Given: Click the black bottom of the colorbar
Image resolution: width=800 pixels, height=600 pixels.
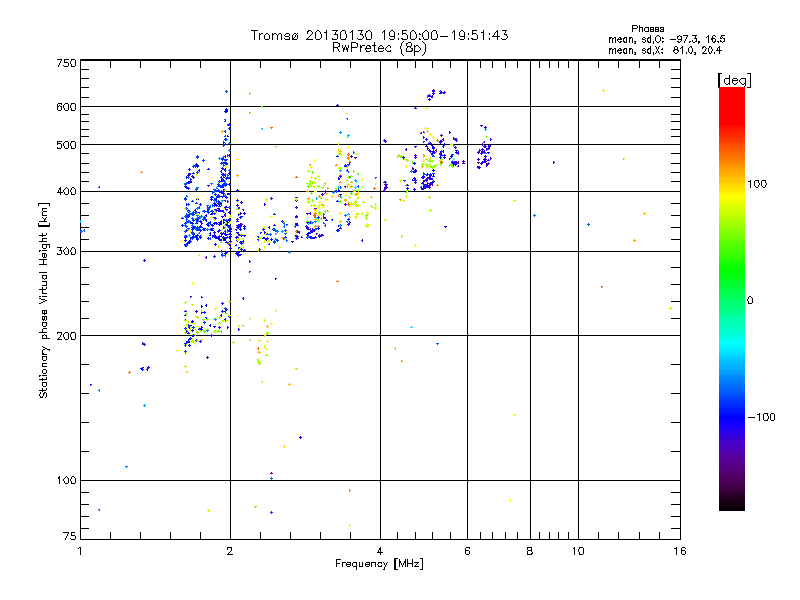Looking at the screenshot, I should click(732, 503).
